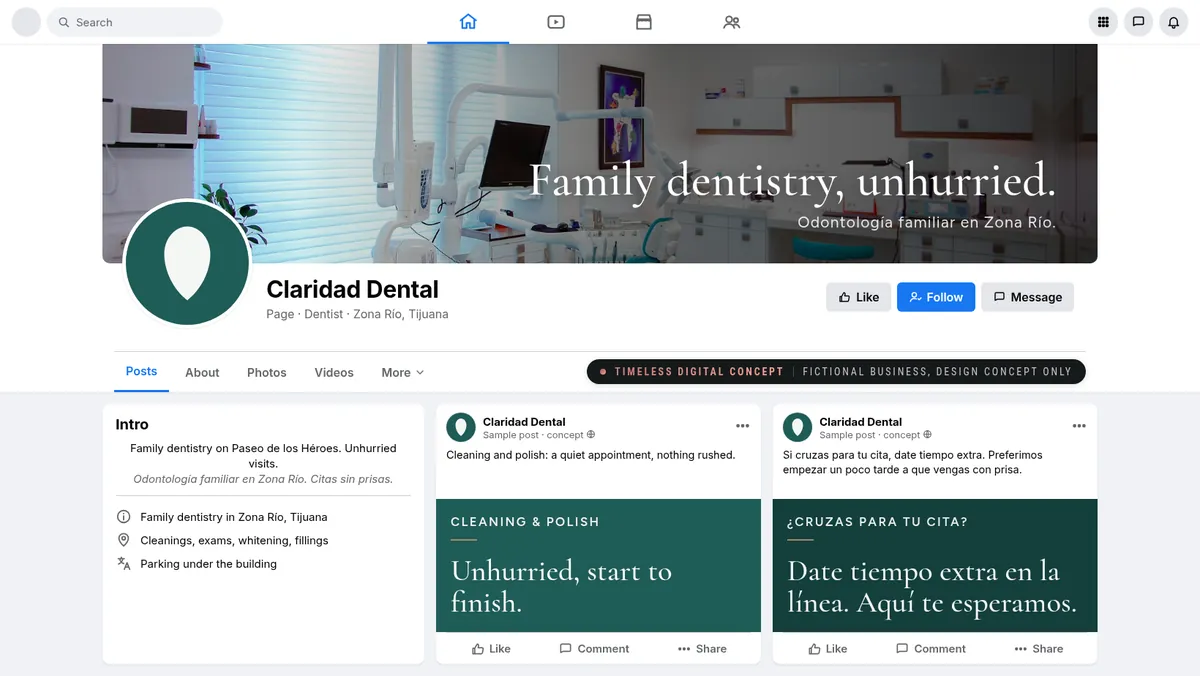Open the notifications bell
This screenshot has height=676, width=1200.
point(1174,22)
